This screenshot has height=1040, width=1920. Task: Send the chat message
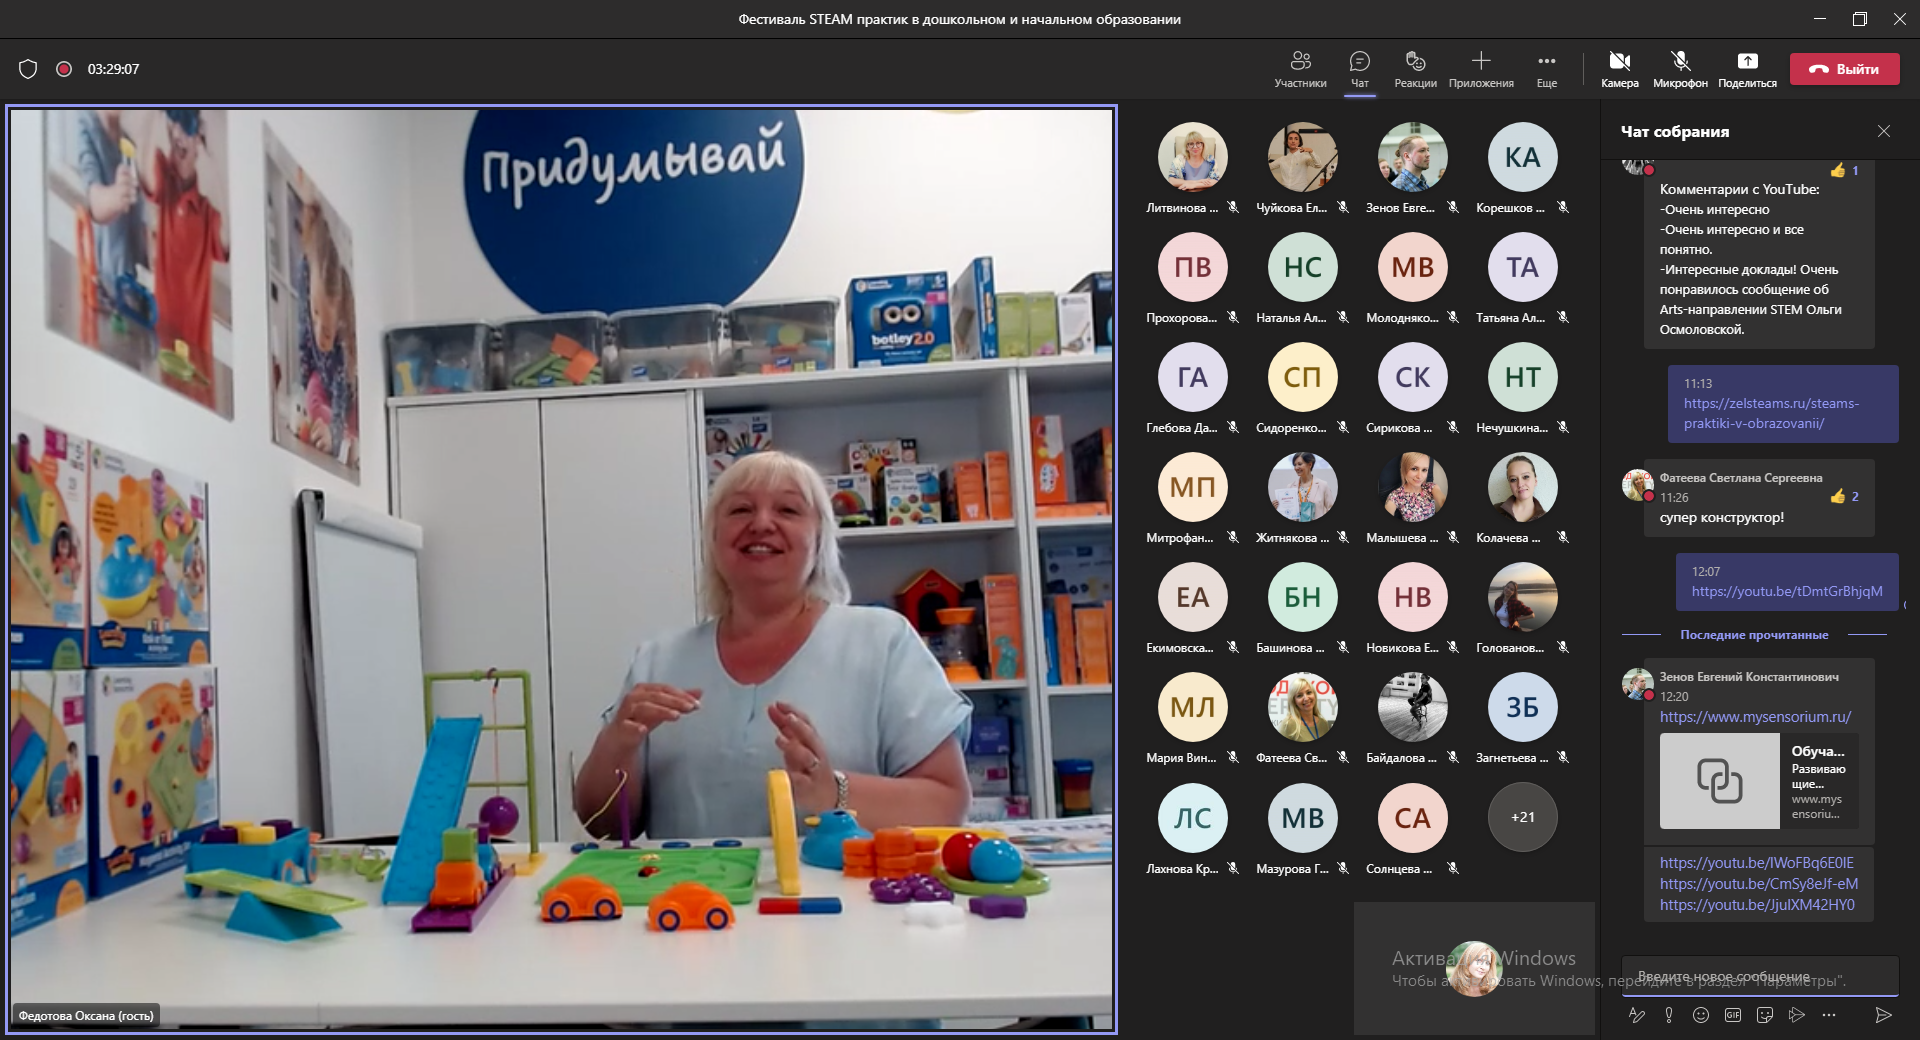click(x=1883, y=1015)
